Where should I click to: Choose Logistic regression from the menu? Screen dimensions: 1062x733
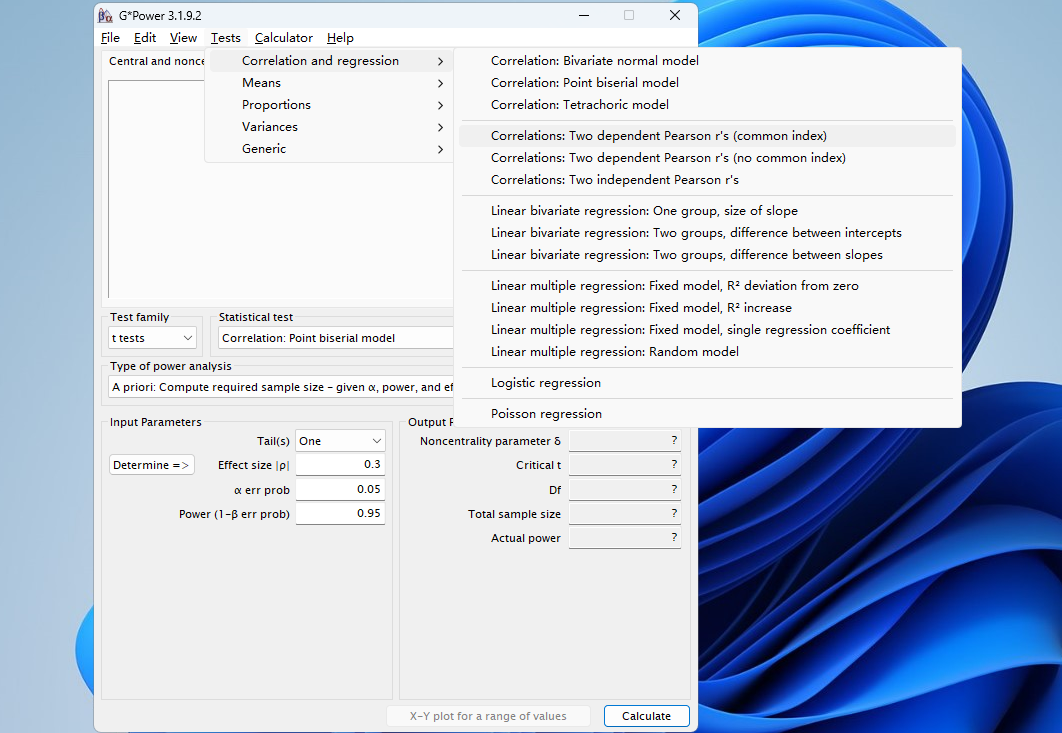pyautogui.click(x=545, y=383)
